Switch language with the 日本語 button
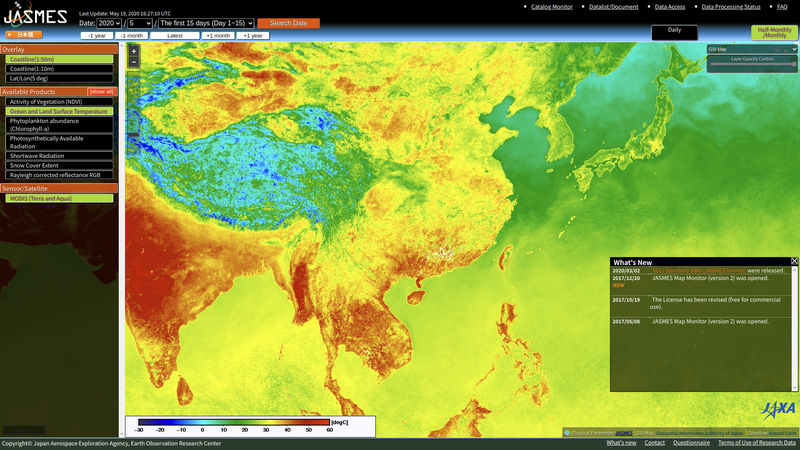The height and width of the screenshot is (450, 800). tap(22, 35)
